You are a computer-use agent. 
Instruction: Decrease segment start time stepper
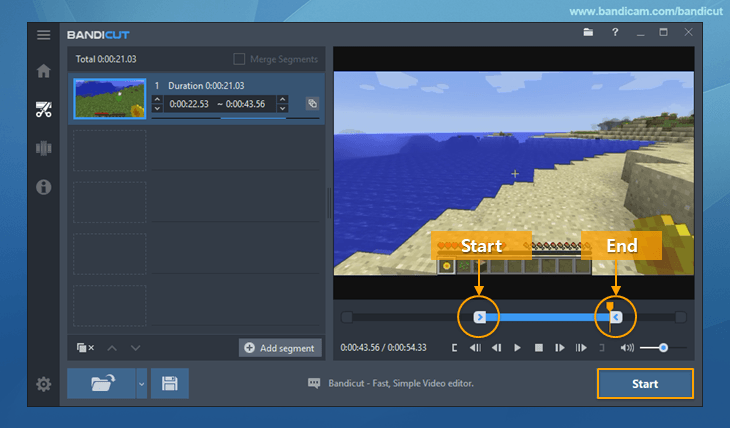click(157, 108)
